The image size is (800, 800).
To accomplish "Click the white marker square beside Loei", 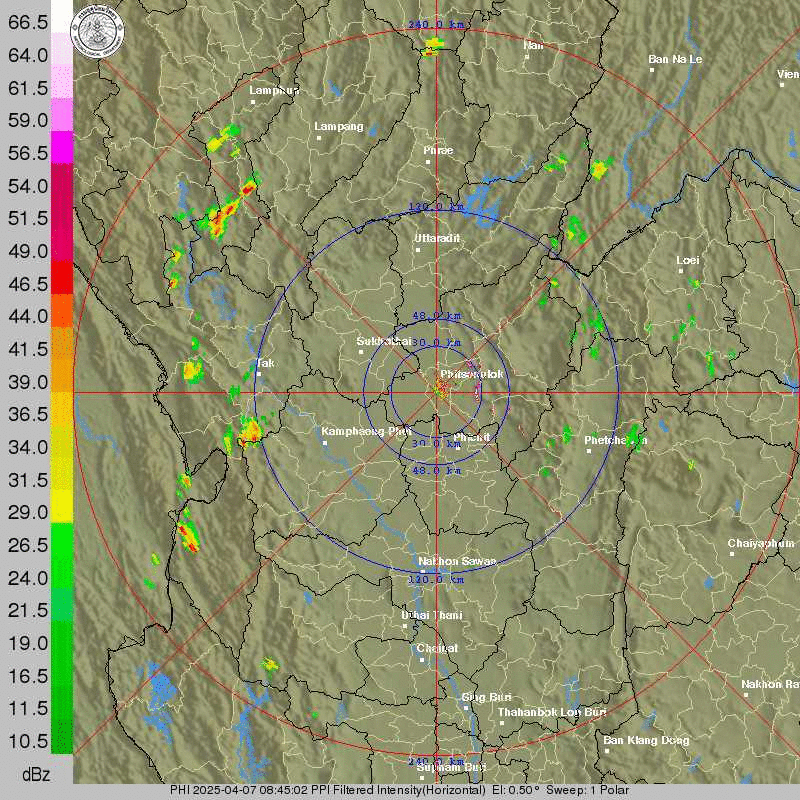I will [x=681, y=271].
